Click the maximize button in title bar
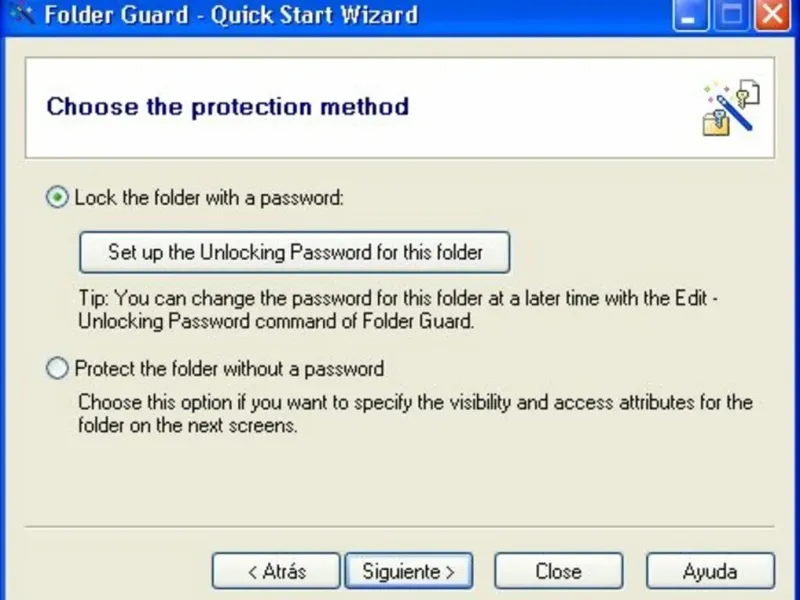The height and width of the screenshot is (600, 800). 731,15
